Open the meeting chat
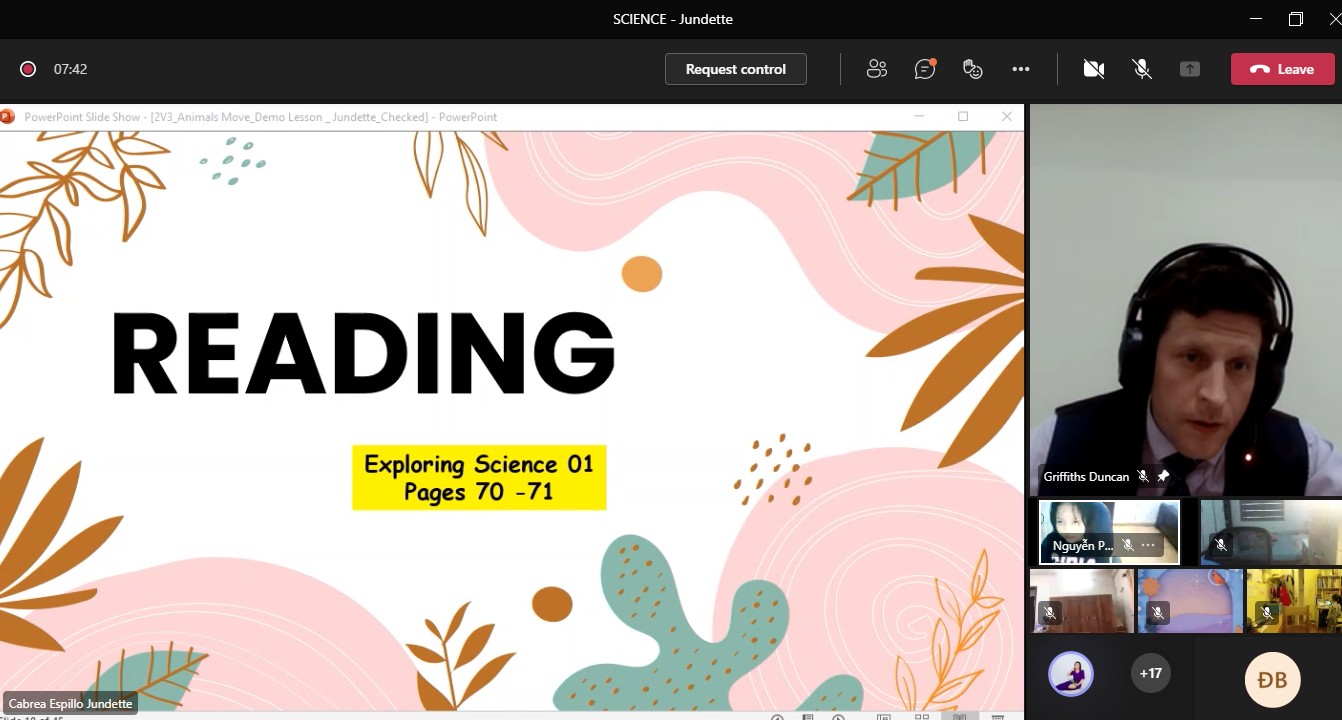 (x=925, y=69)
